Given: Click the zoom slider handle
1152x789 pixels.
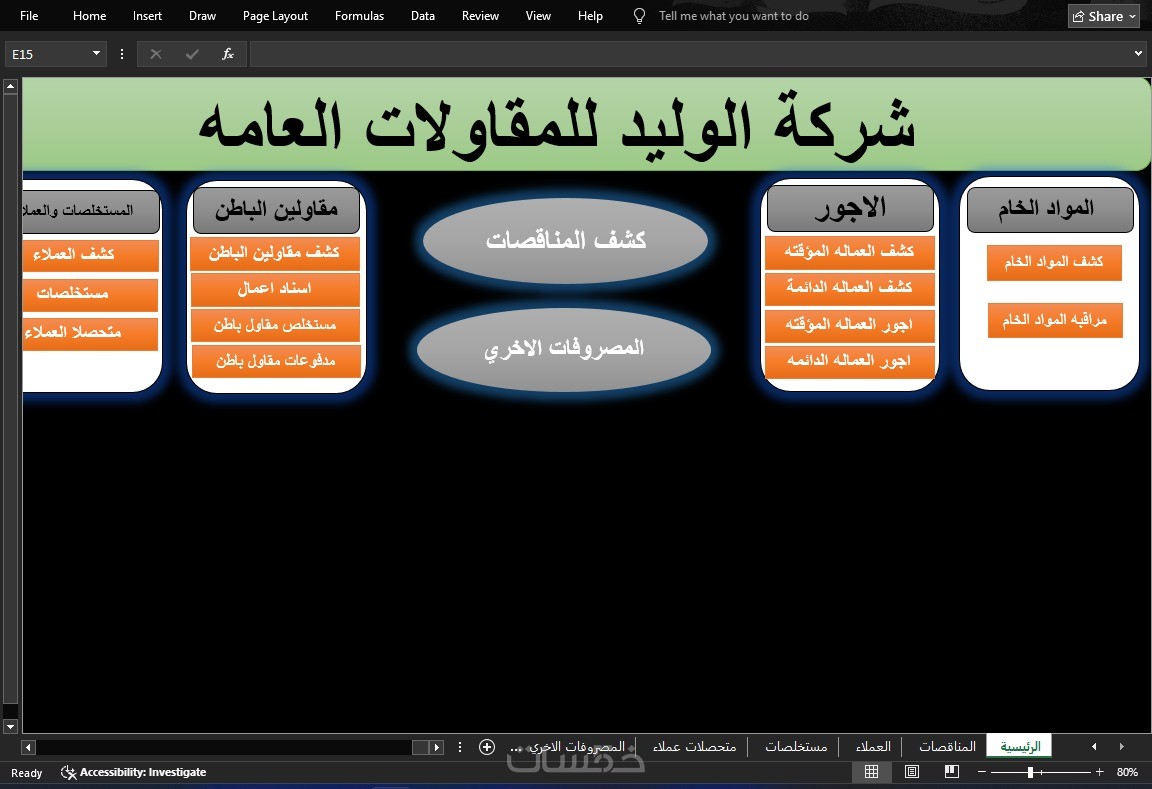Looking at the screenshot, I should click(x=1031, y=772).
